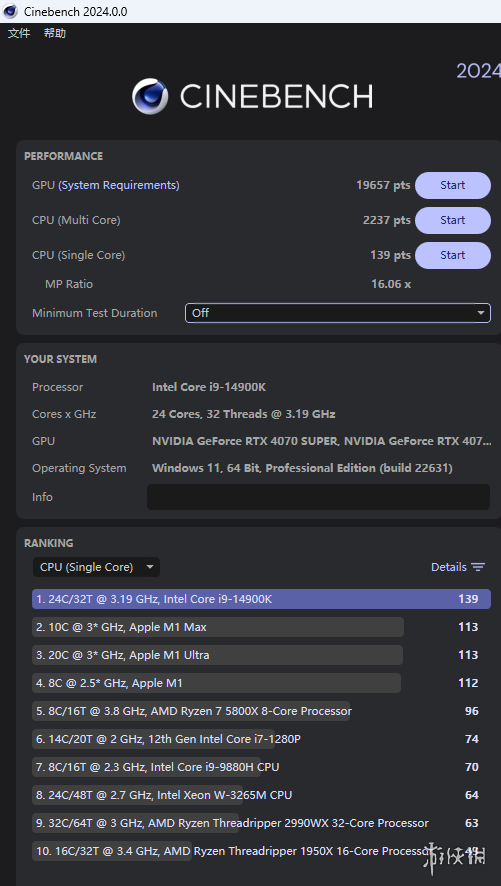Select the Intel Core i9-14900K ranking entry

coord(262,599)
